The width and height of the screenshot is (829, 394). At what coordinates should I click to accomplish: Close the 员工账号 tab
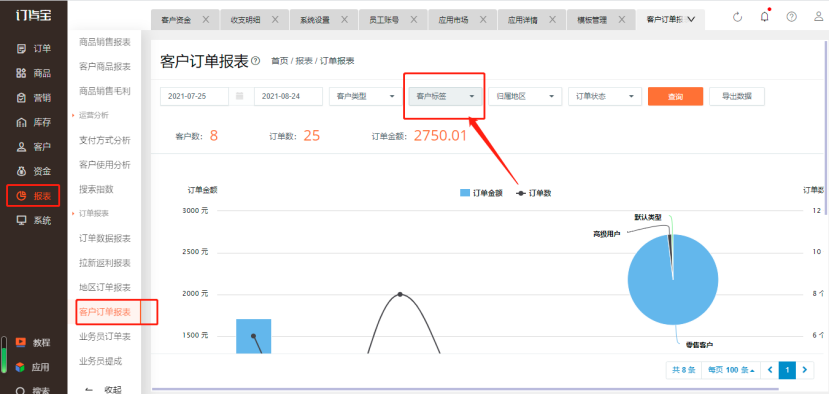point(414,20)
